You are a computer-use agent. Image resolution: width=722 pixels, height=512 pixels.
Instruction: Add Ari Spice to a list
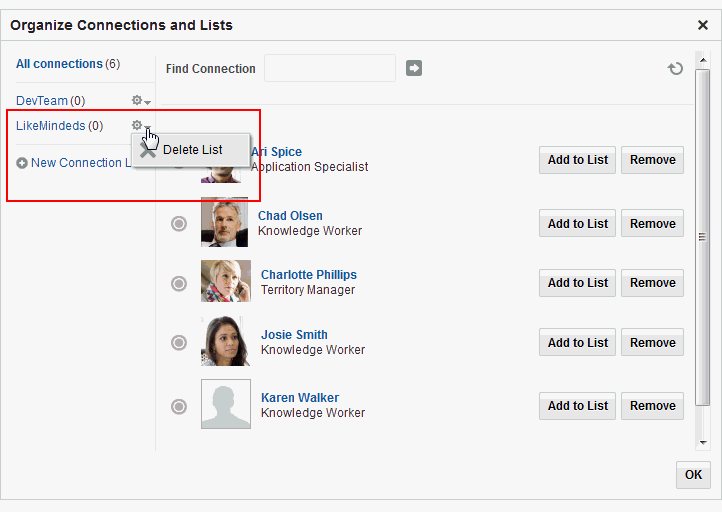[x=577, y=160]
